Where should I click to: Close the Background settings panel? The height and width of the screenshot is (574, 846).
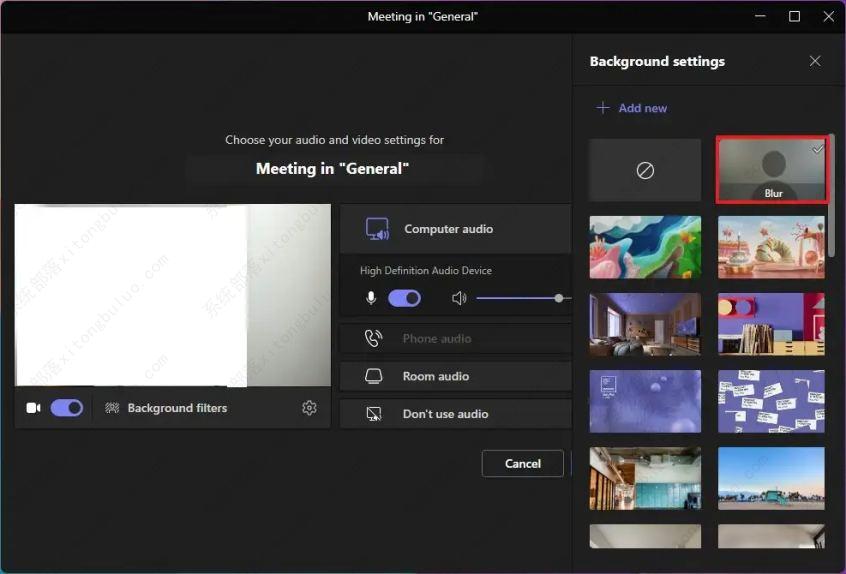[815, 61]
